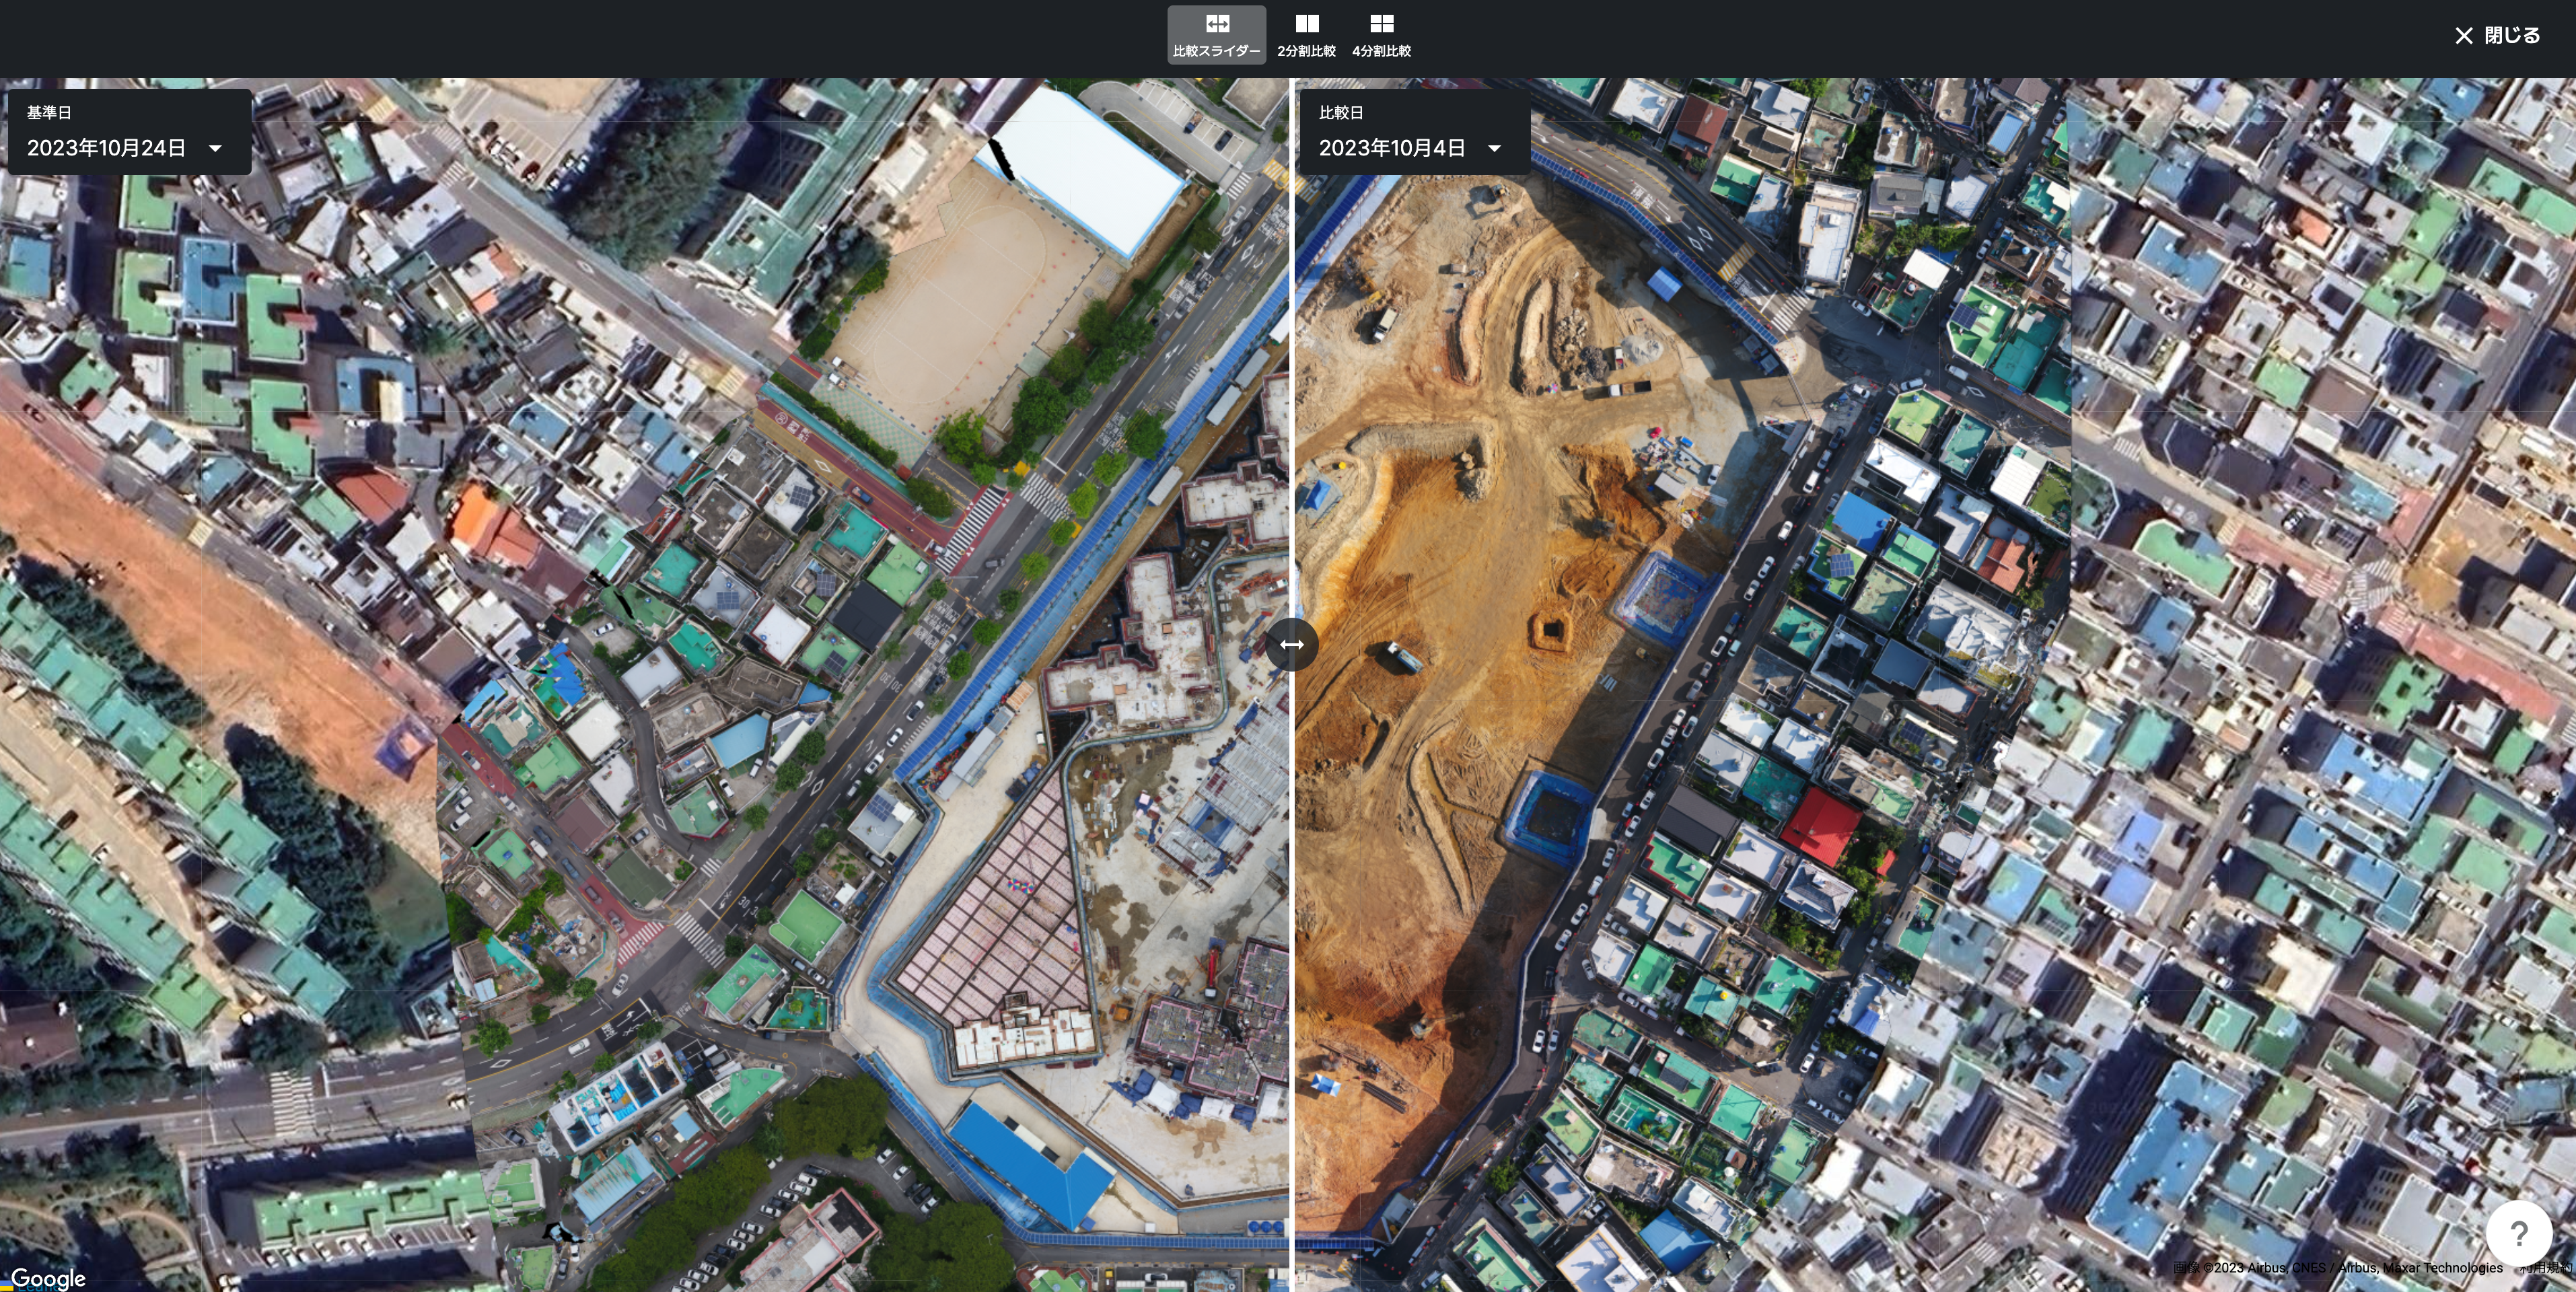Expand the 比較日 dropdown arrow
Screen dimensions: 2576x1292
[x=1494, y=149]
